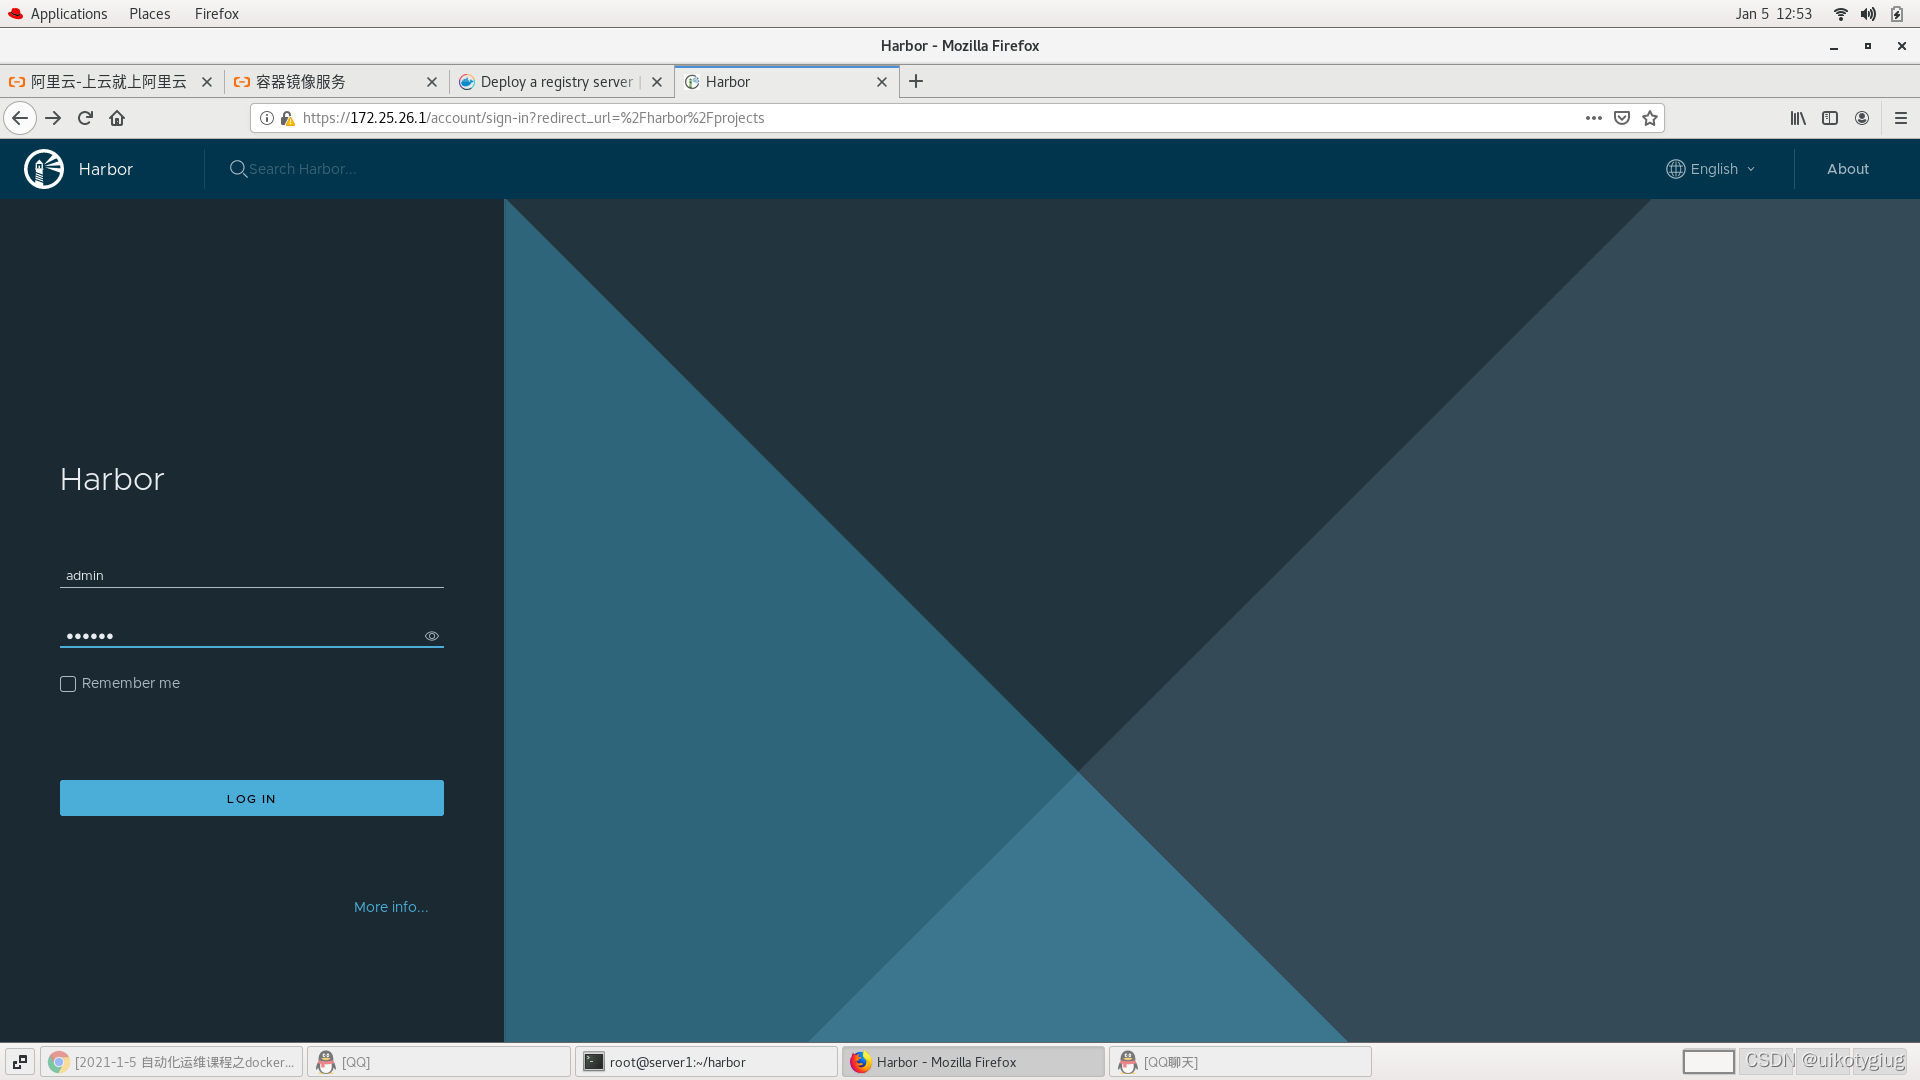This screenshot has width=1920, height=1080.
Task: Click the Harbor title text in header
Action: pyautogui.click(x=106, y=169)
